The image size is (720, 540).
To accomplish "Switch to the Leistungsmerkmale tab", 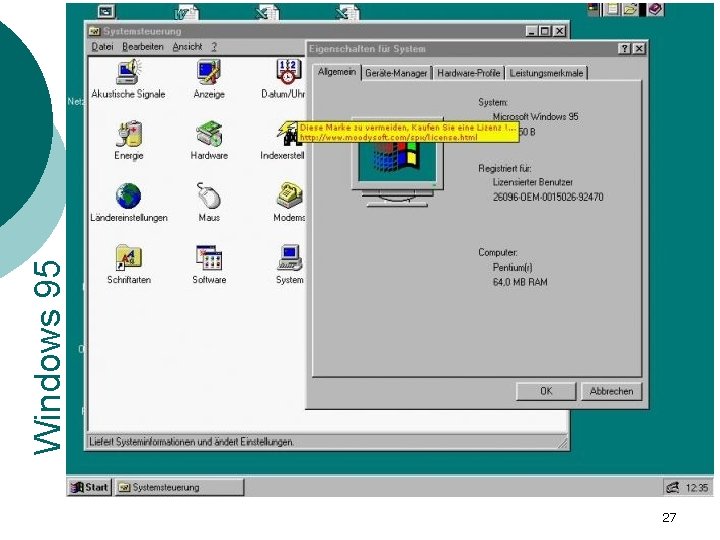I will 546,73.
